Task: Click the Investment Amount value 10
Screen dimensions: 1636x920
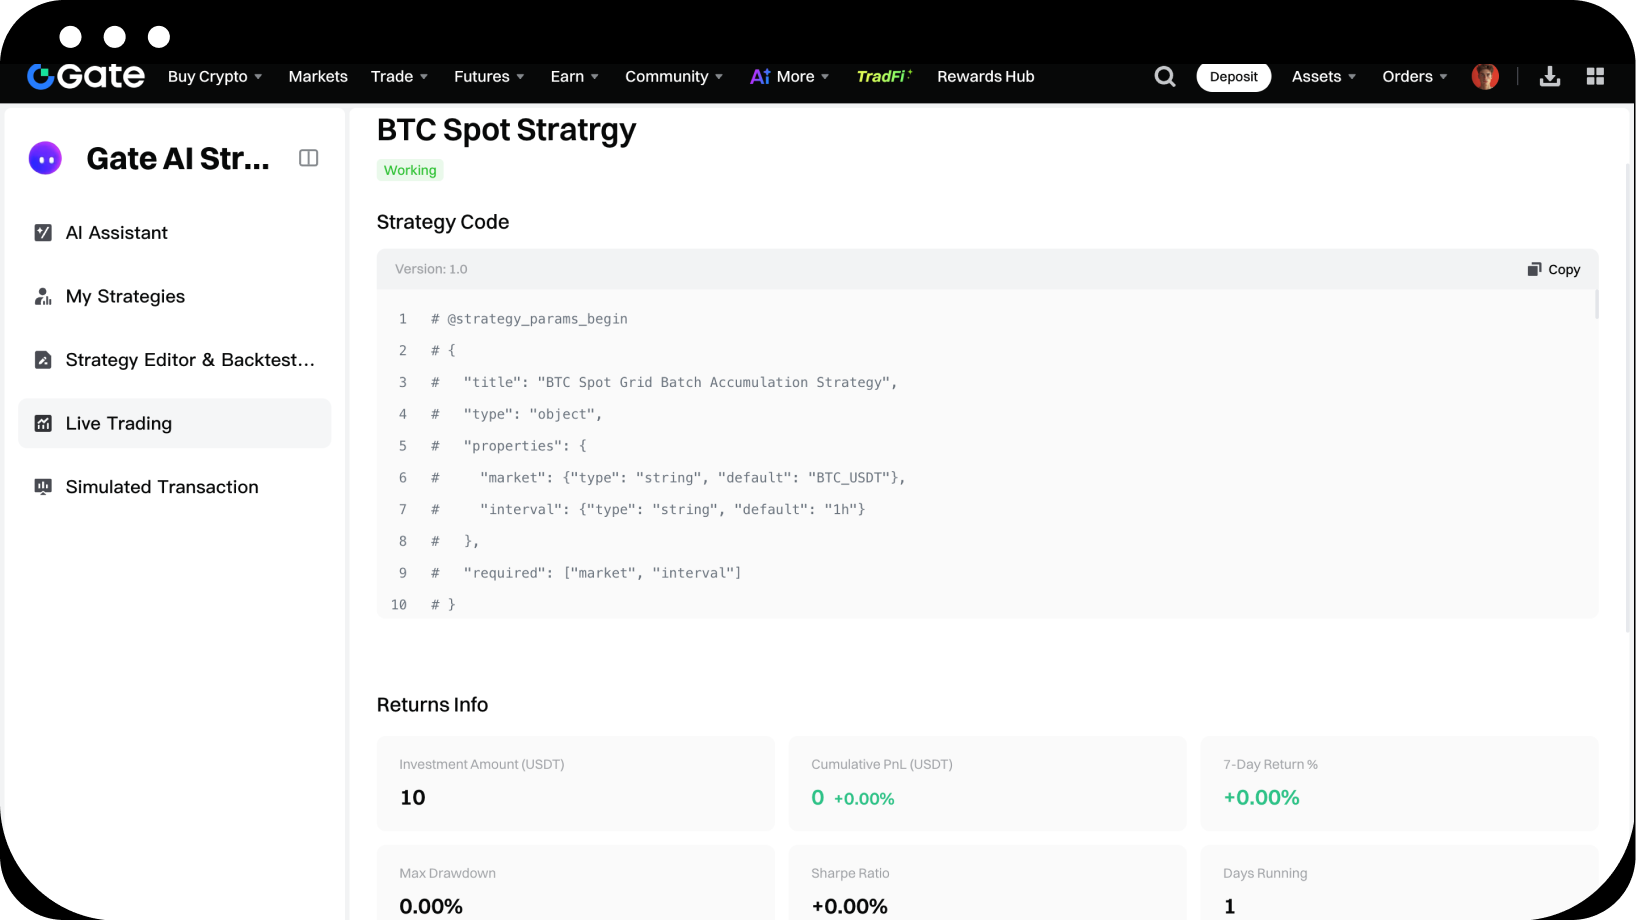Action: 413,798
